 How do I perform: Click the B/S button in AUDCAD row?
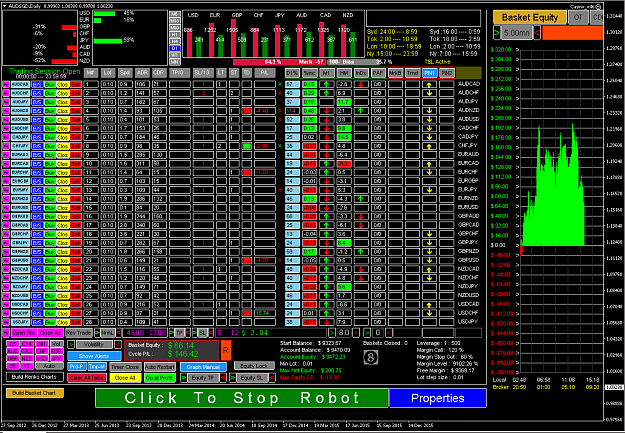pyautogui.click(x=37, y=84)
